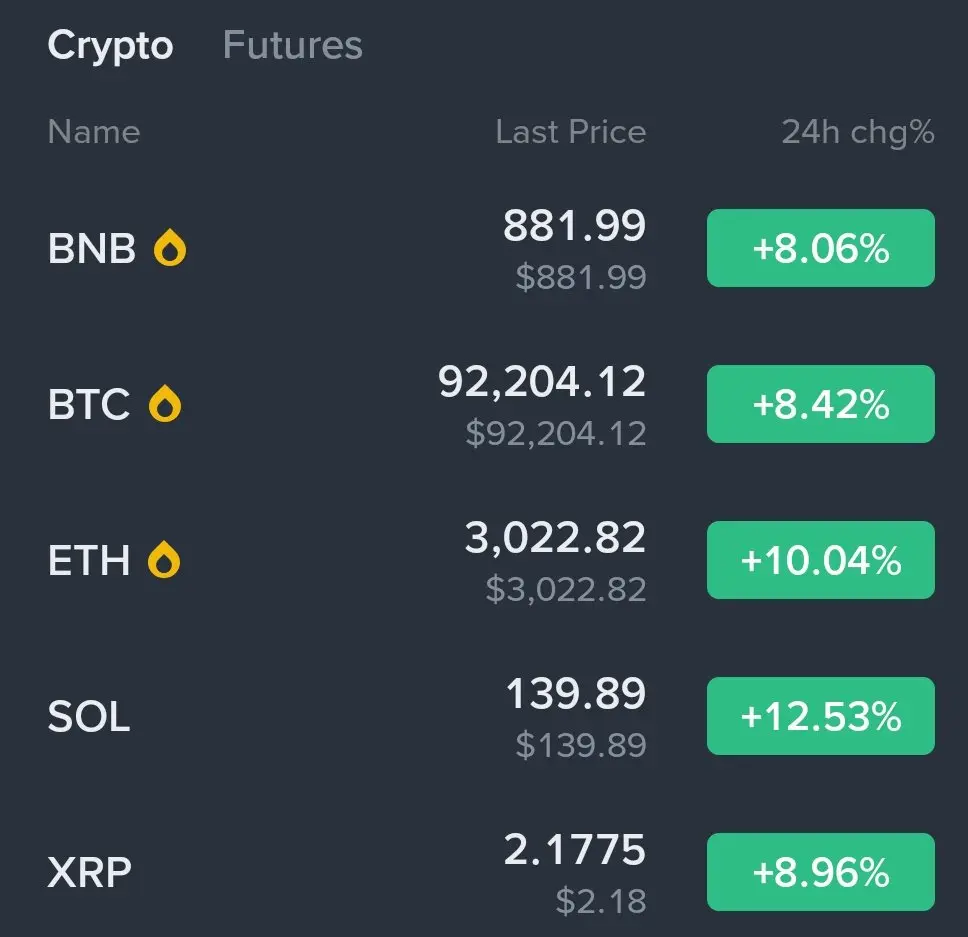Click the flame icon next to BNB

pos(170,249)
